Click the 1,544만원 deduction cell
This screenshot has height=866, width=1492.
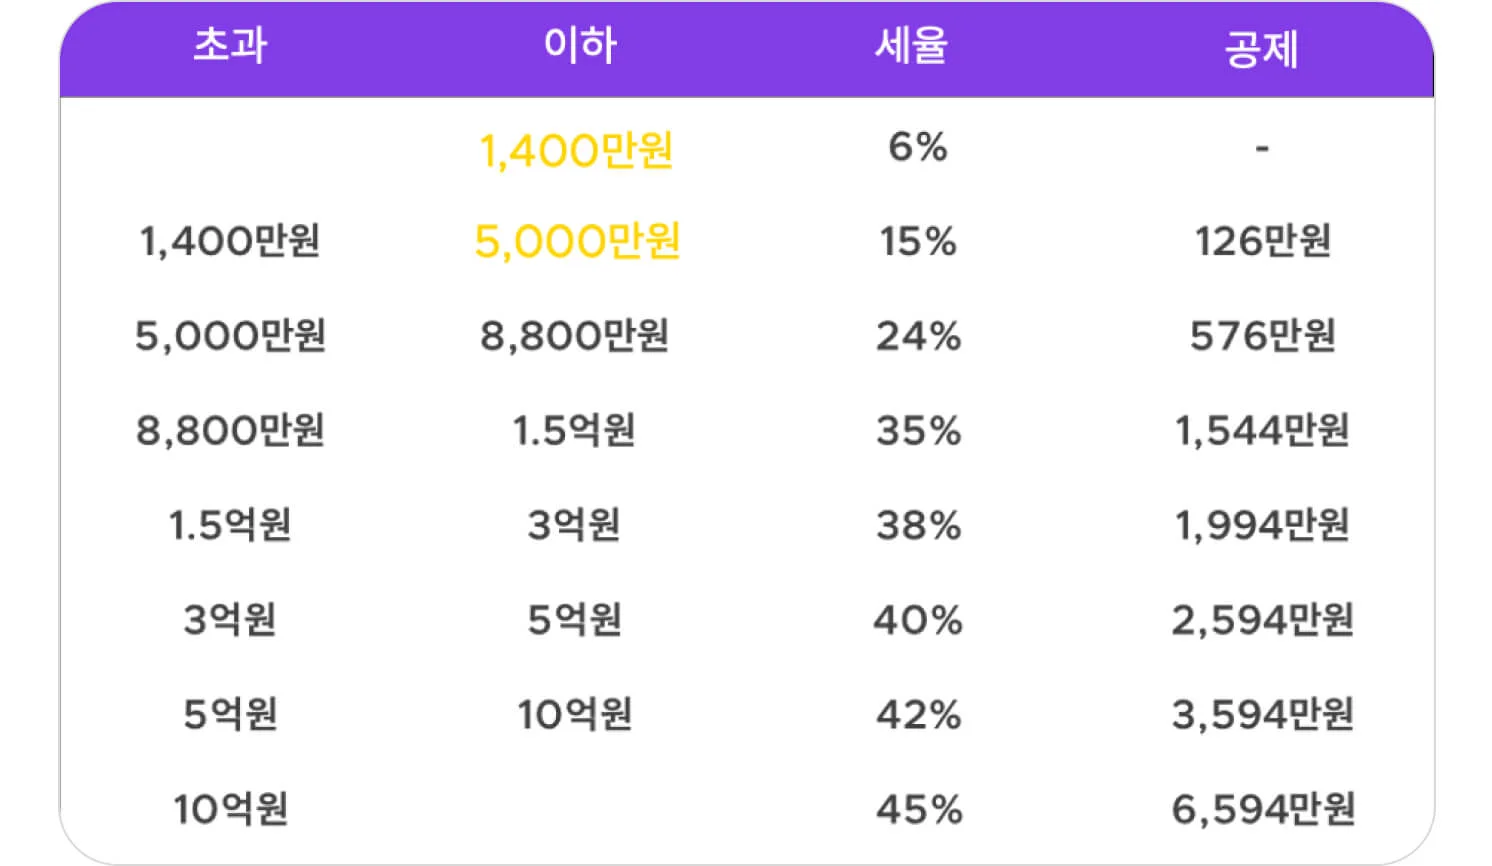pos(1262,431)
